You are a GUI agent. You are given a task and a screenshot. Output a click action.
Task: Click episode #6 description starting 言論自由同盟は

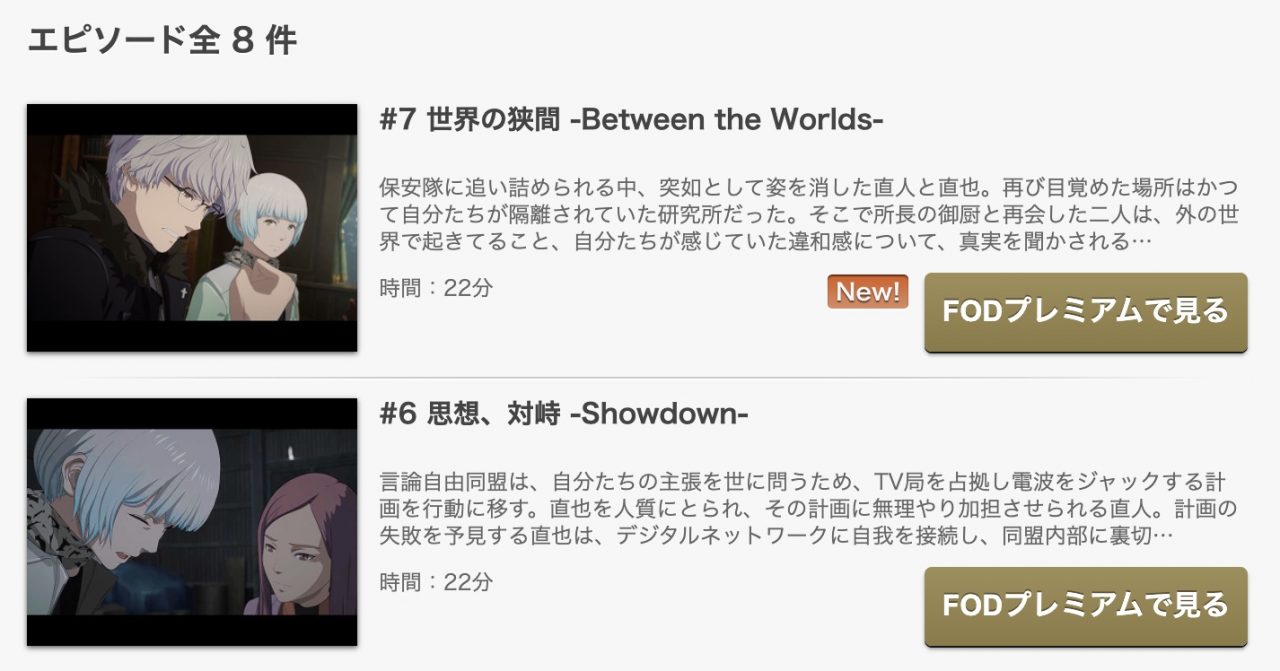(x=809, y=508)
